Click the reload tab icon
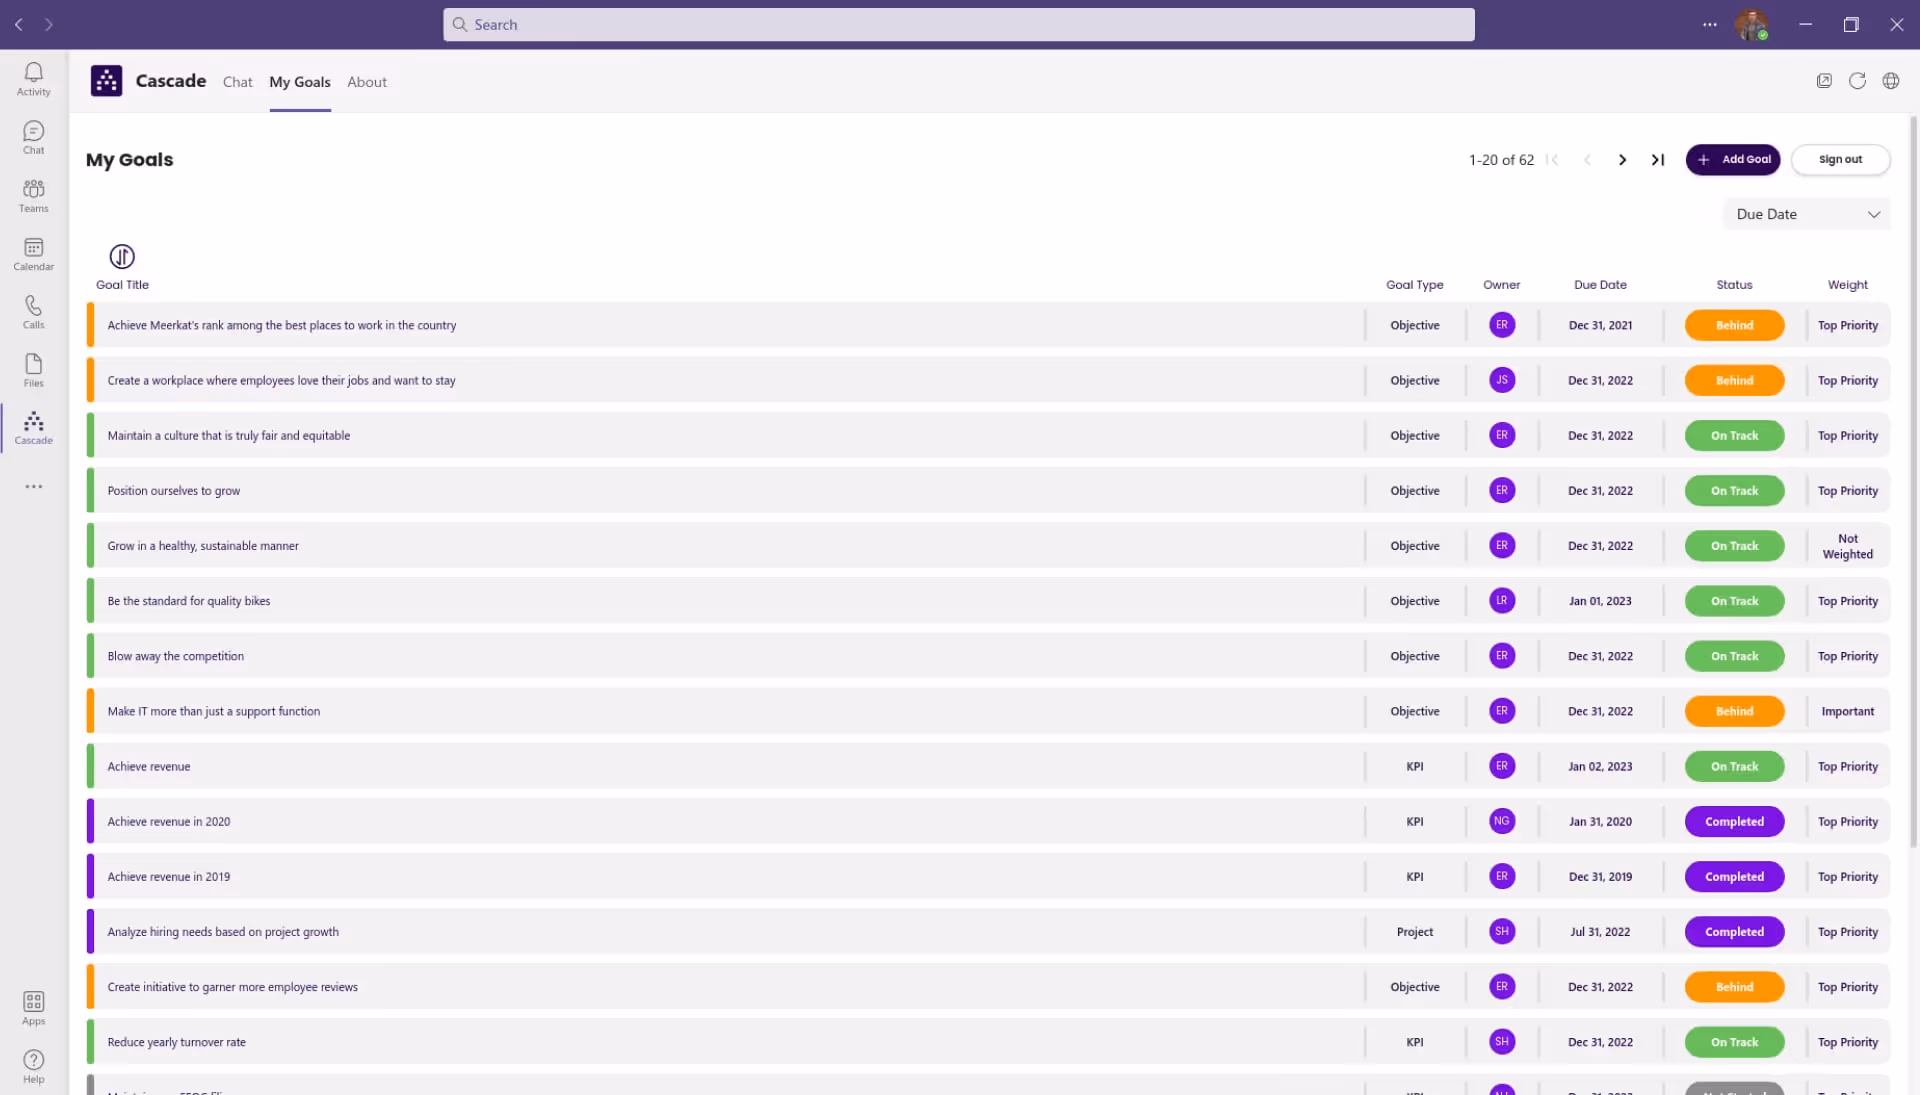This screenshot has height=1095, width=1920. 1857,81
